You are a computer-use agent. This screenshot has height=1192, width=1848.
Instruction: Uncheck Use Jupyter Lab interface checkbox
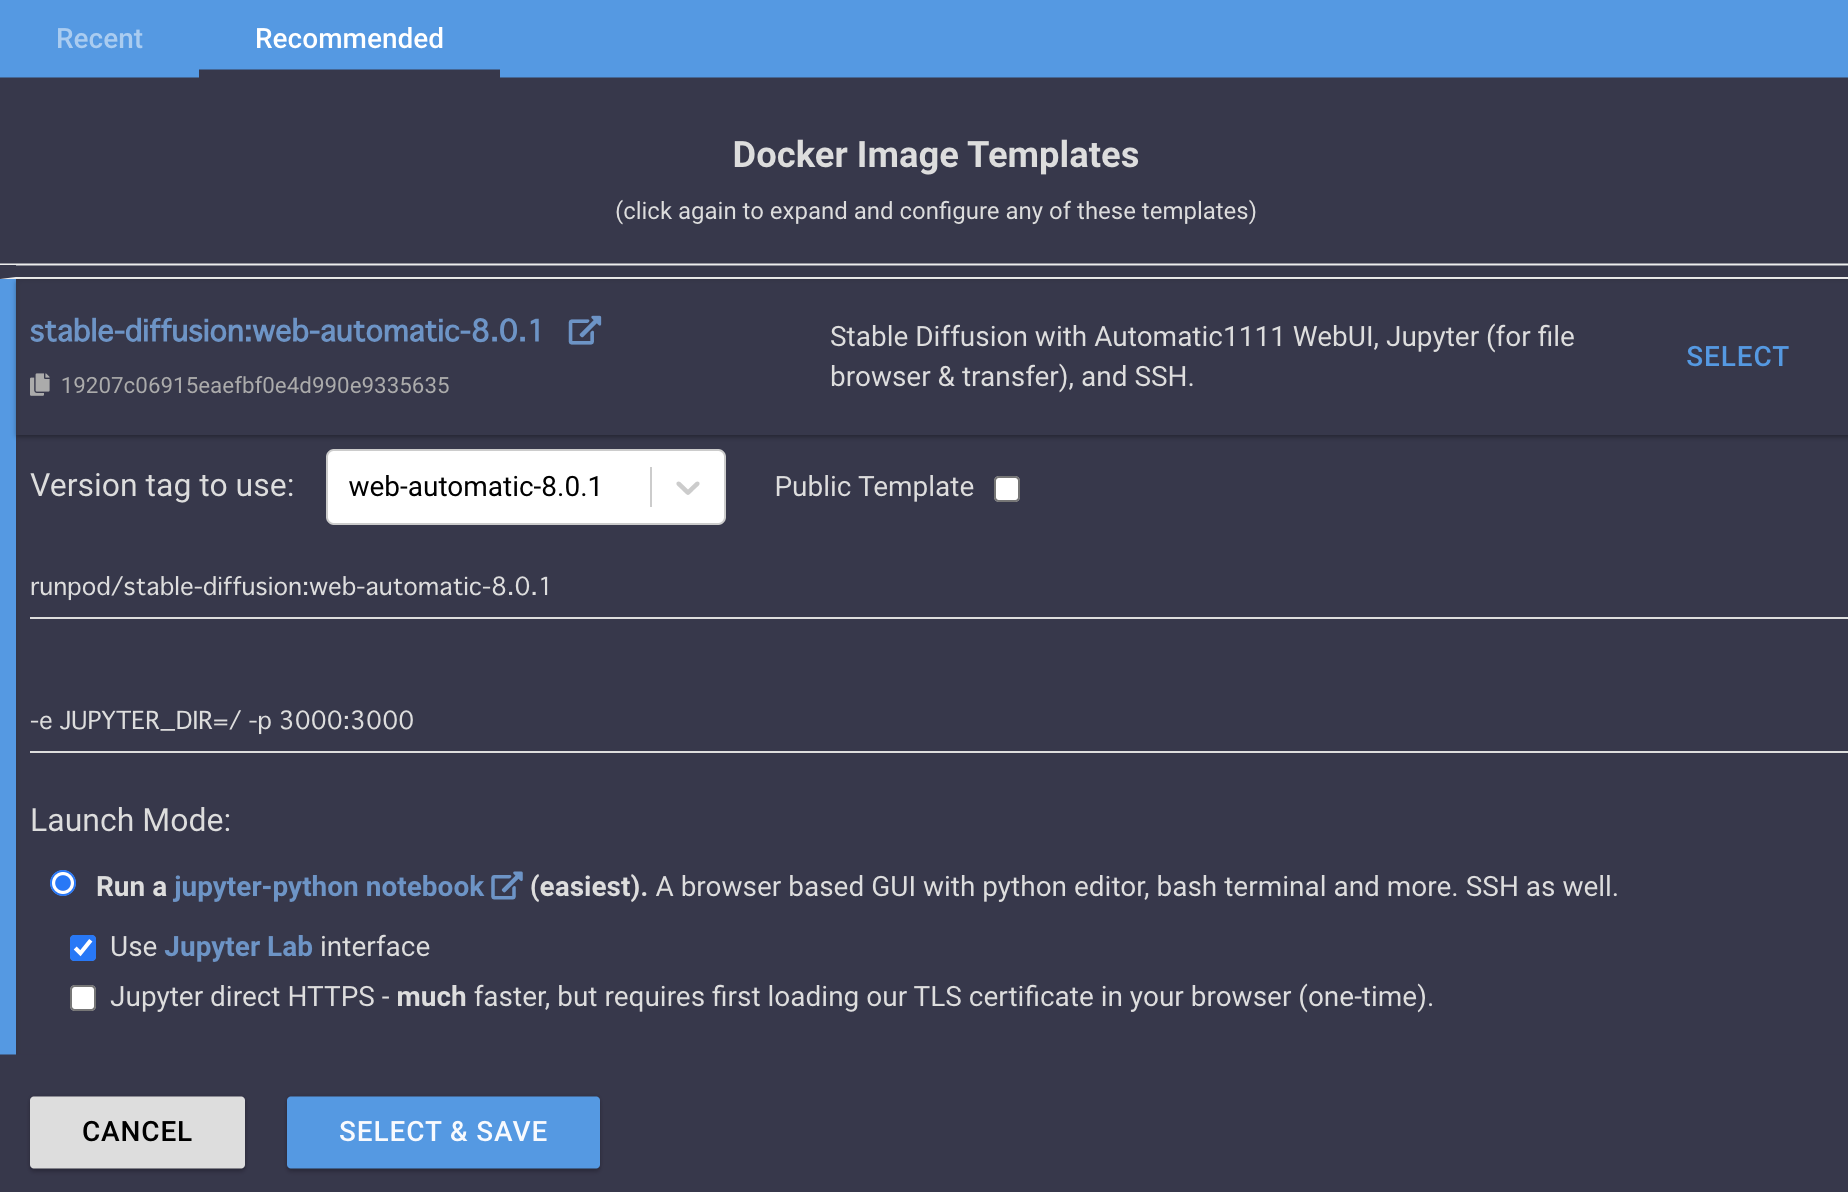83,947
